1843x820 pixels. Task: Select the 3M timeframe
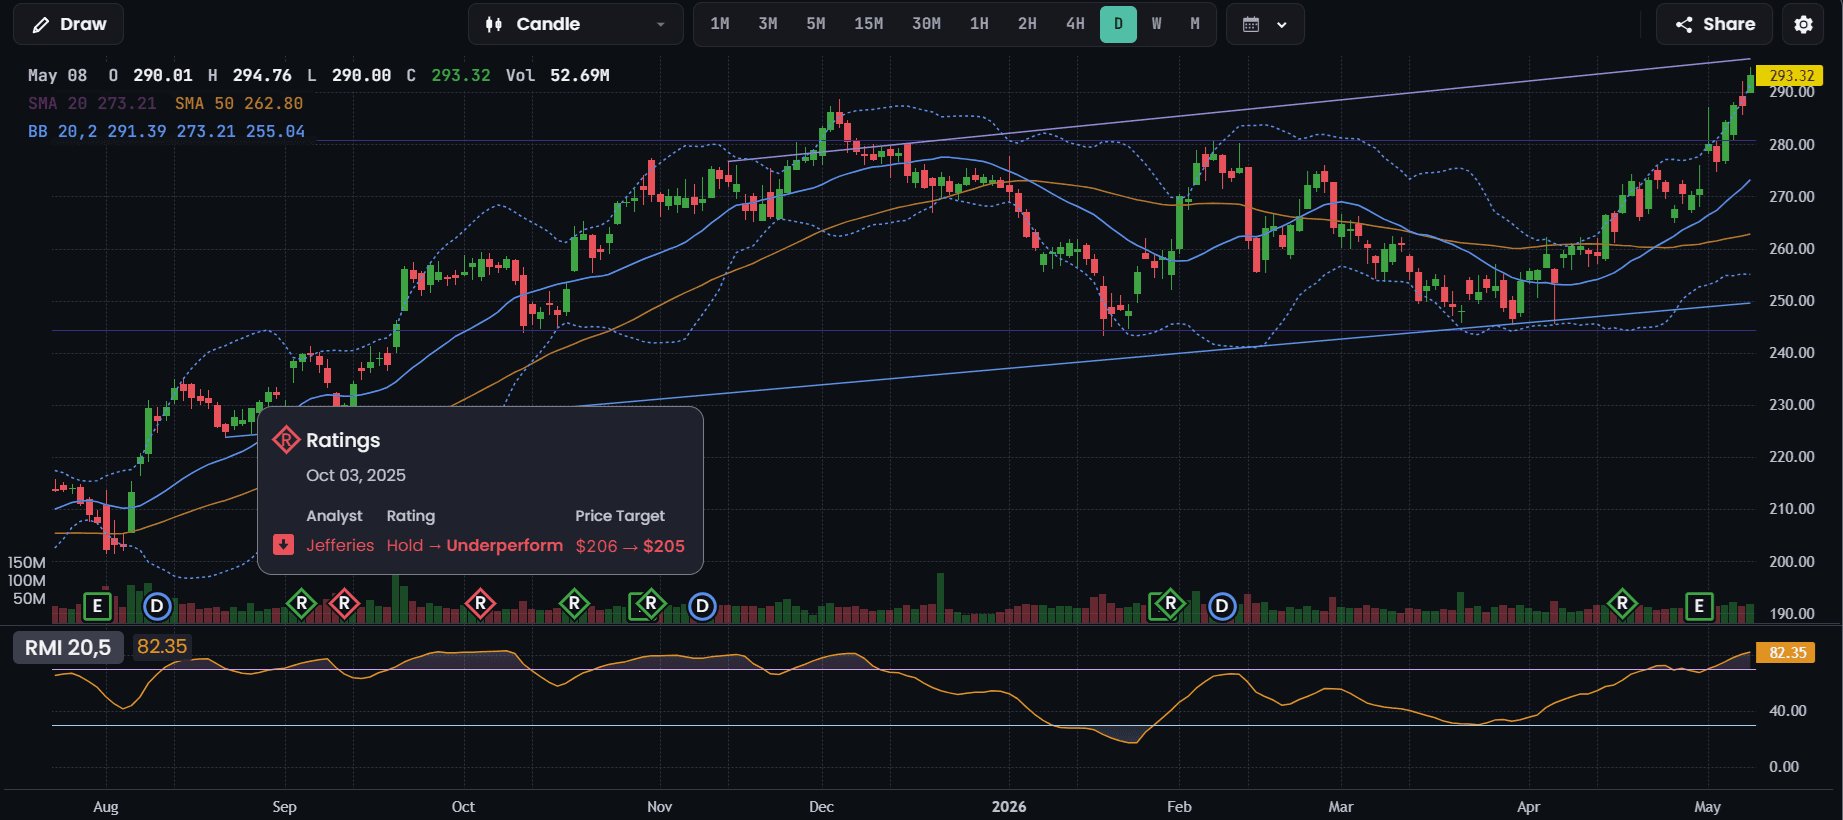[768, 24]
